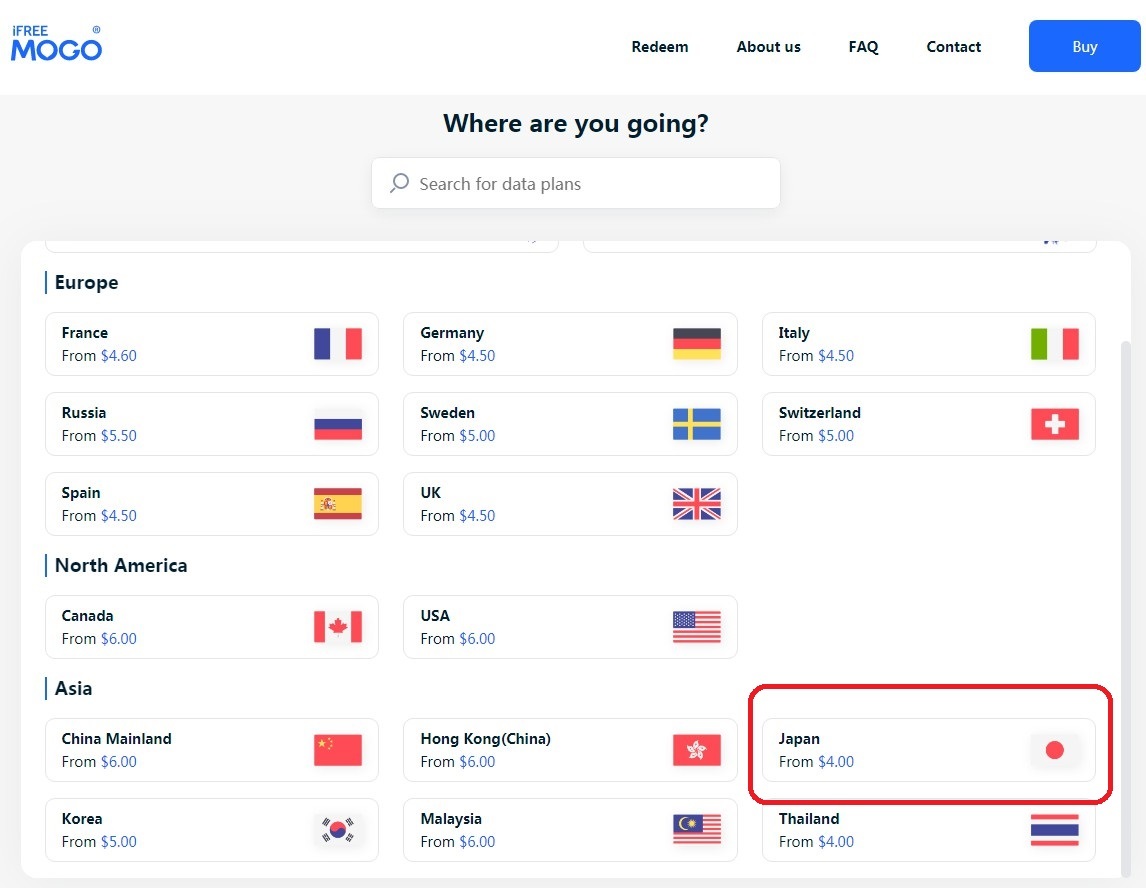Click the France flag icon
The image size is (1146, 888).
tap(337, 344)
